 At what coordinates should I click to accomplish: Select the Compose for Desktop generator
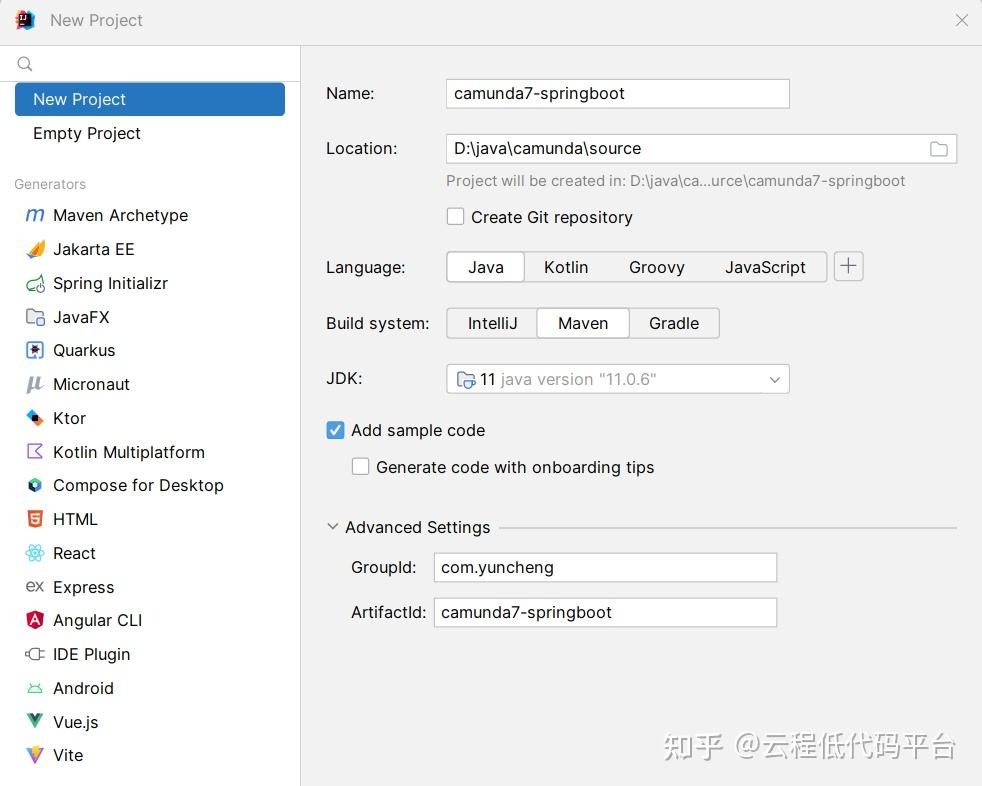pyautogui.click(x=137, y=485)
